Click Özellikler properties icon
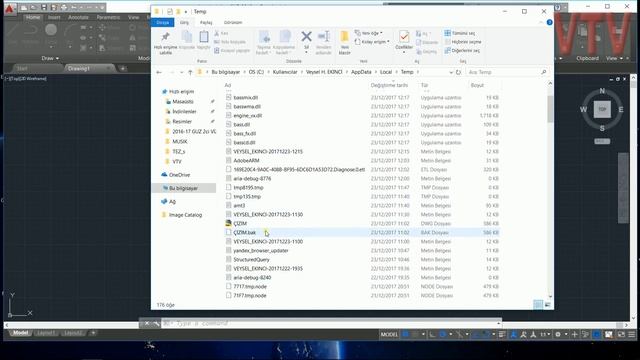 [x=404, y=37]
